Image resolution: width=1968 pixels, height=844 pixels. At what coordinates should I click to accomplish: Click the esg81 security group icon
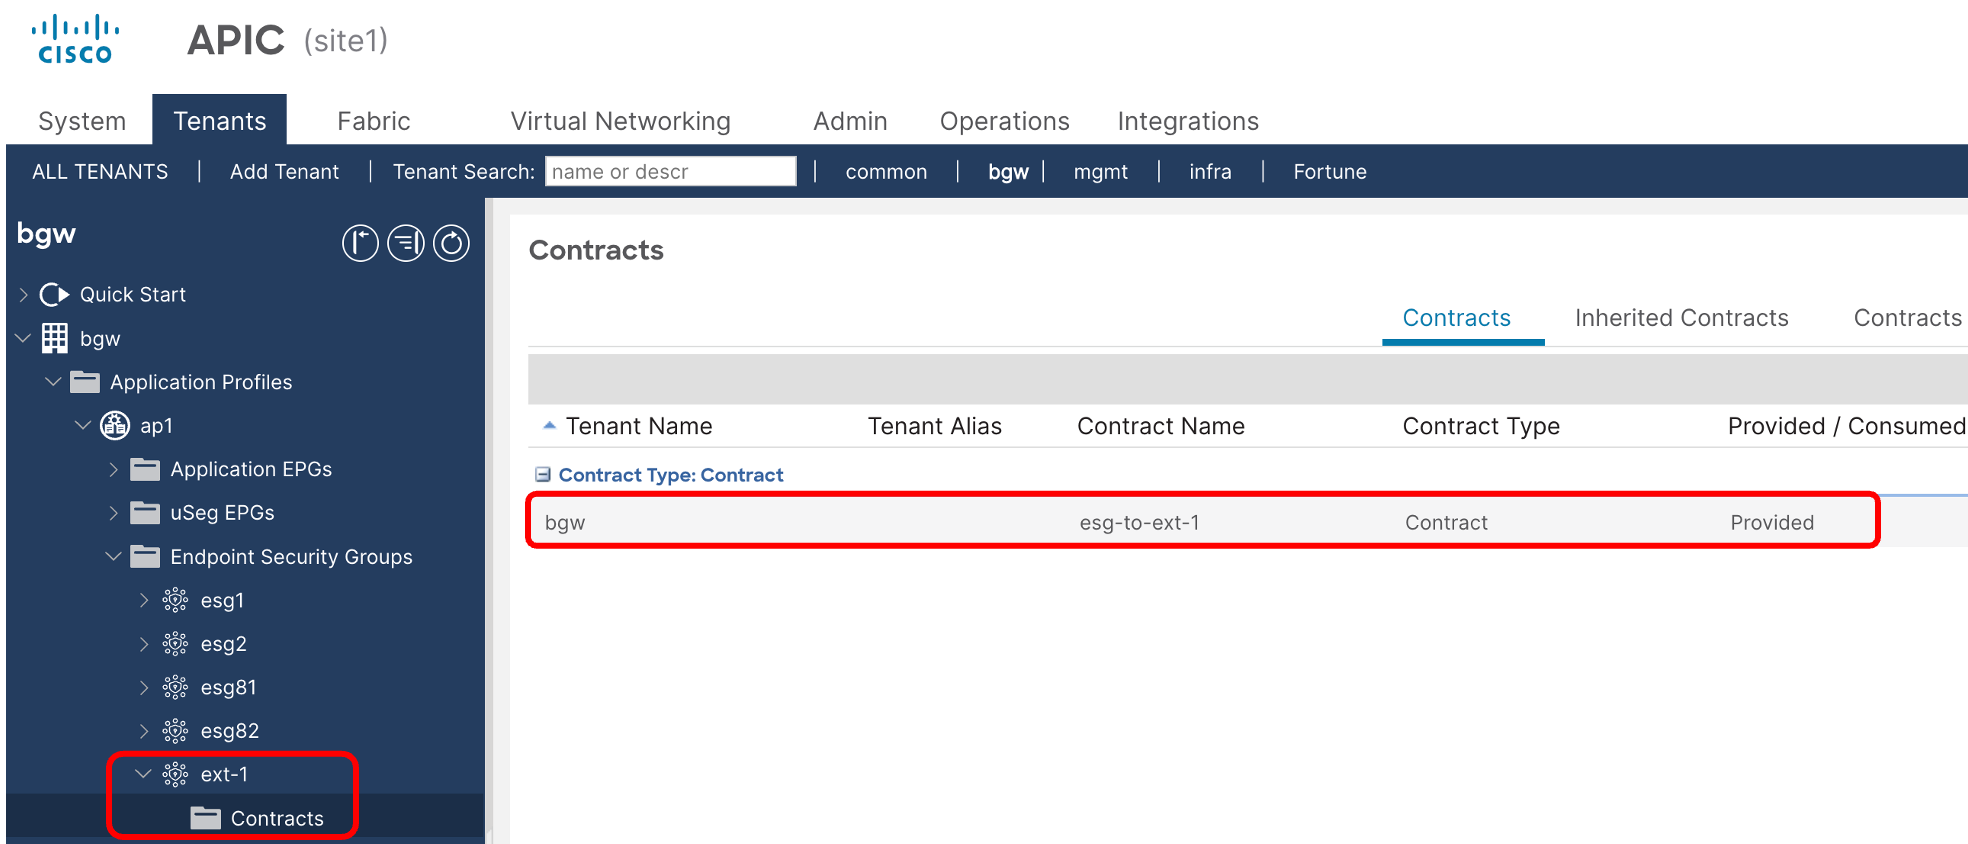pyautogui.click(x=175, y=687)
